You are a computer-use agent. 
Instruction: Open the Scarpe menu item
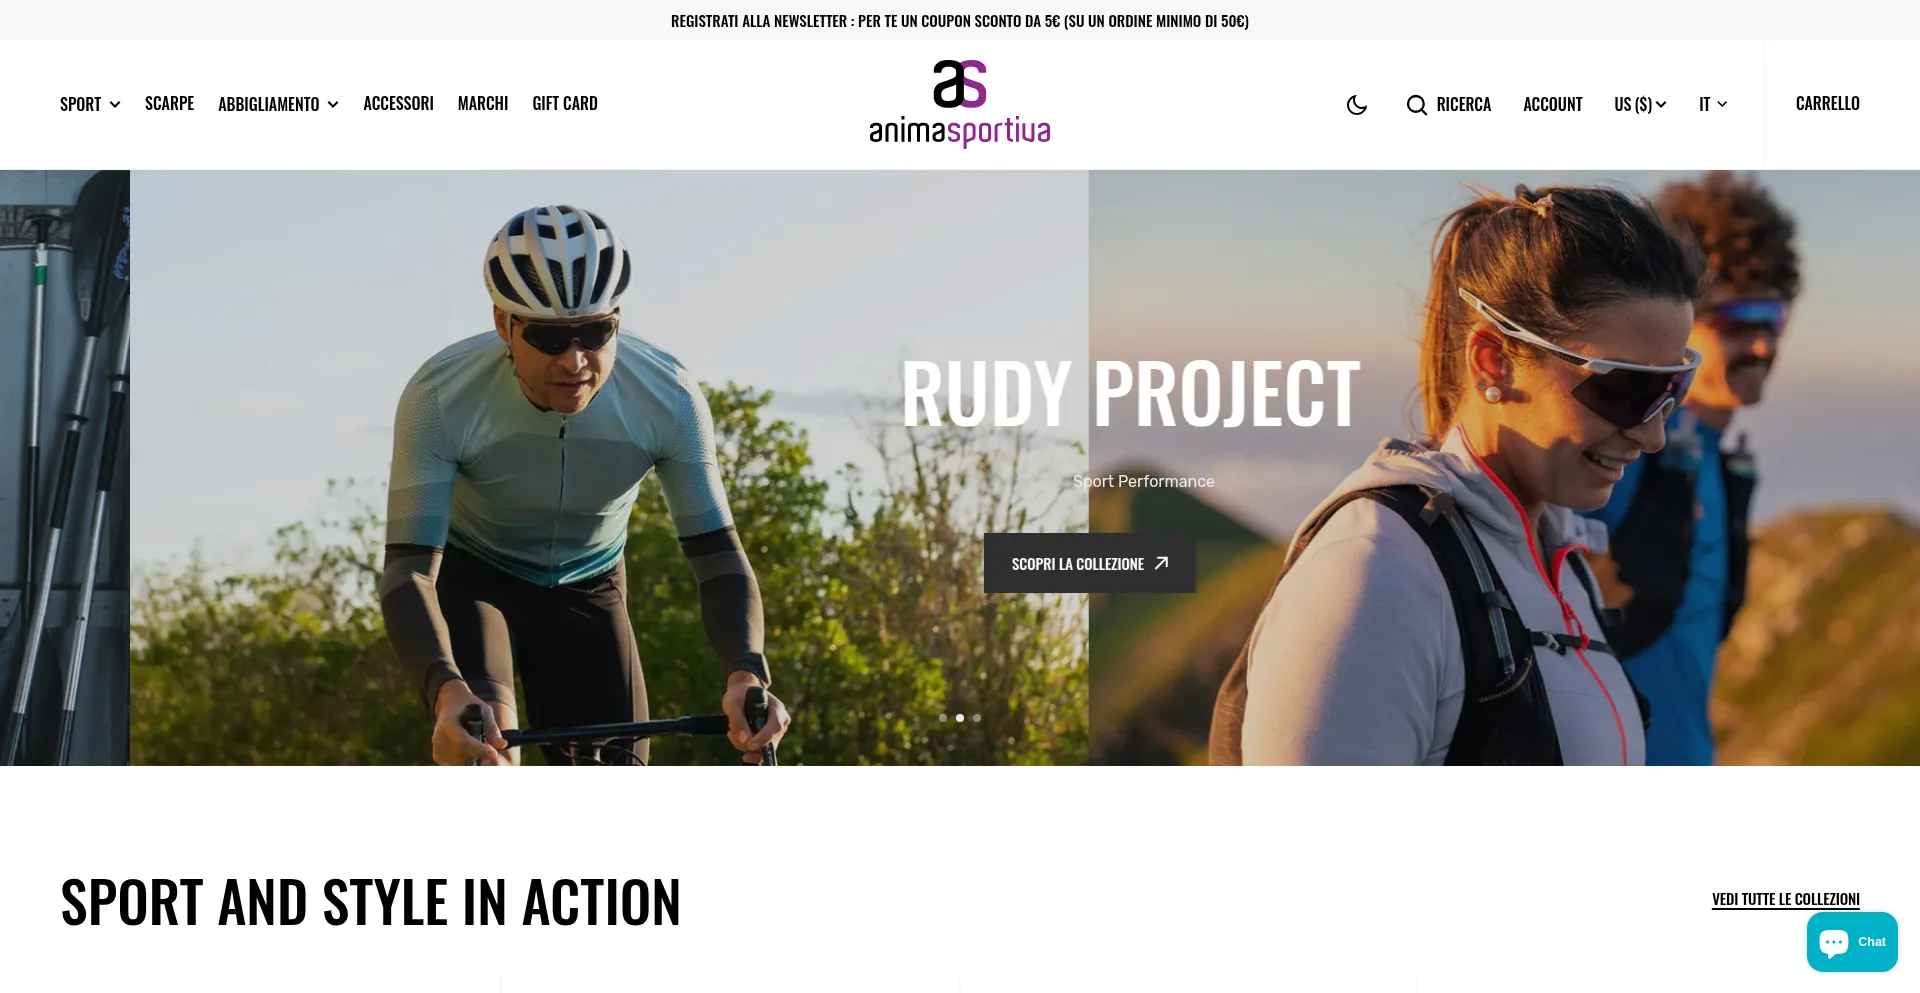point(169,103)
